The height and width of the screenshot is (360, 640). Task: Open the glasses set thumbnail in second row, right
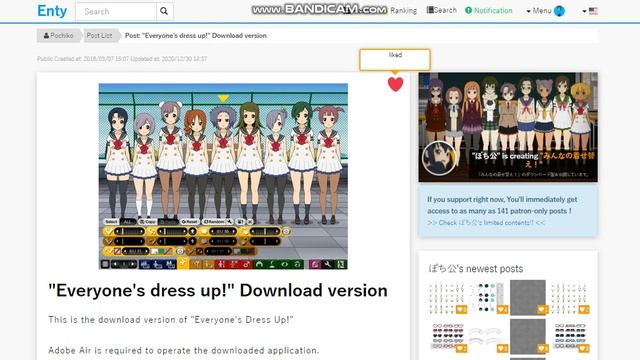(569, 336)
